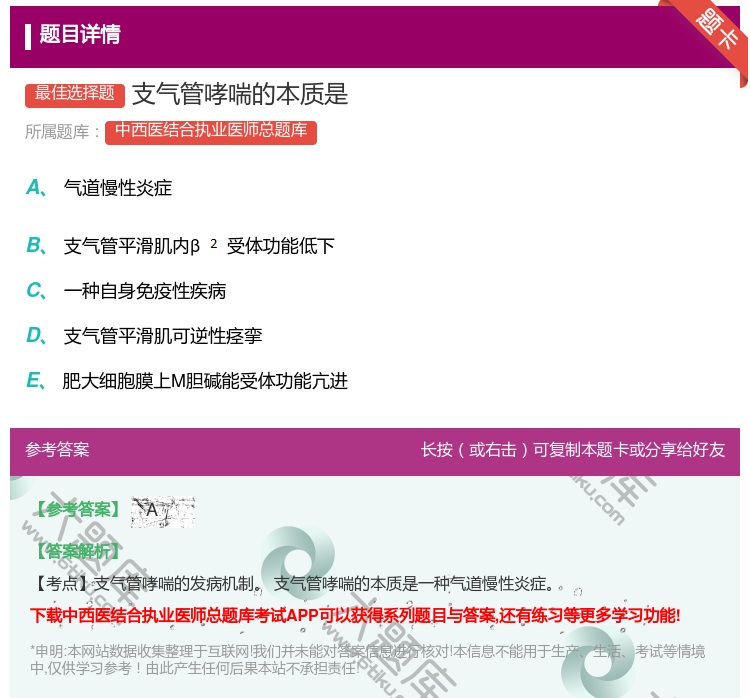Select option D 支气管平滑肌可逆性痉挛

pyautogui.click(x=163, y=336)
